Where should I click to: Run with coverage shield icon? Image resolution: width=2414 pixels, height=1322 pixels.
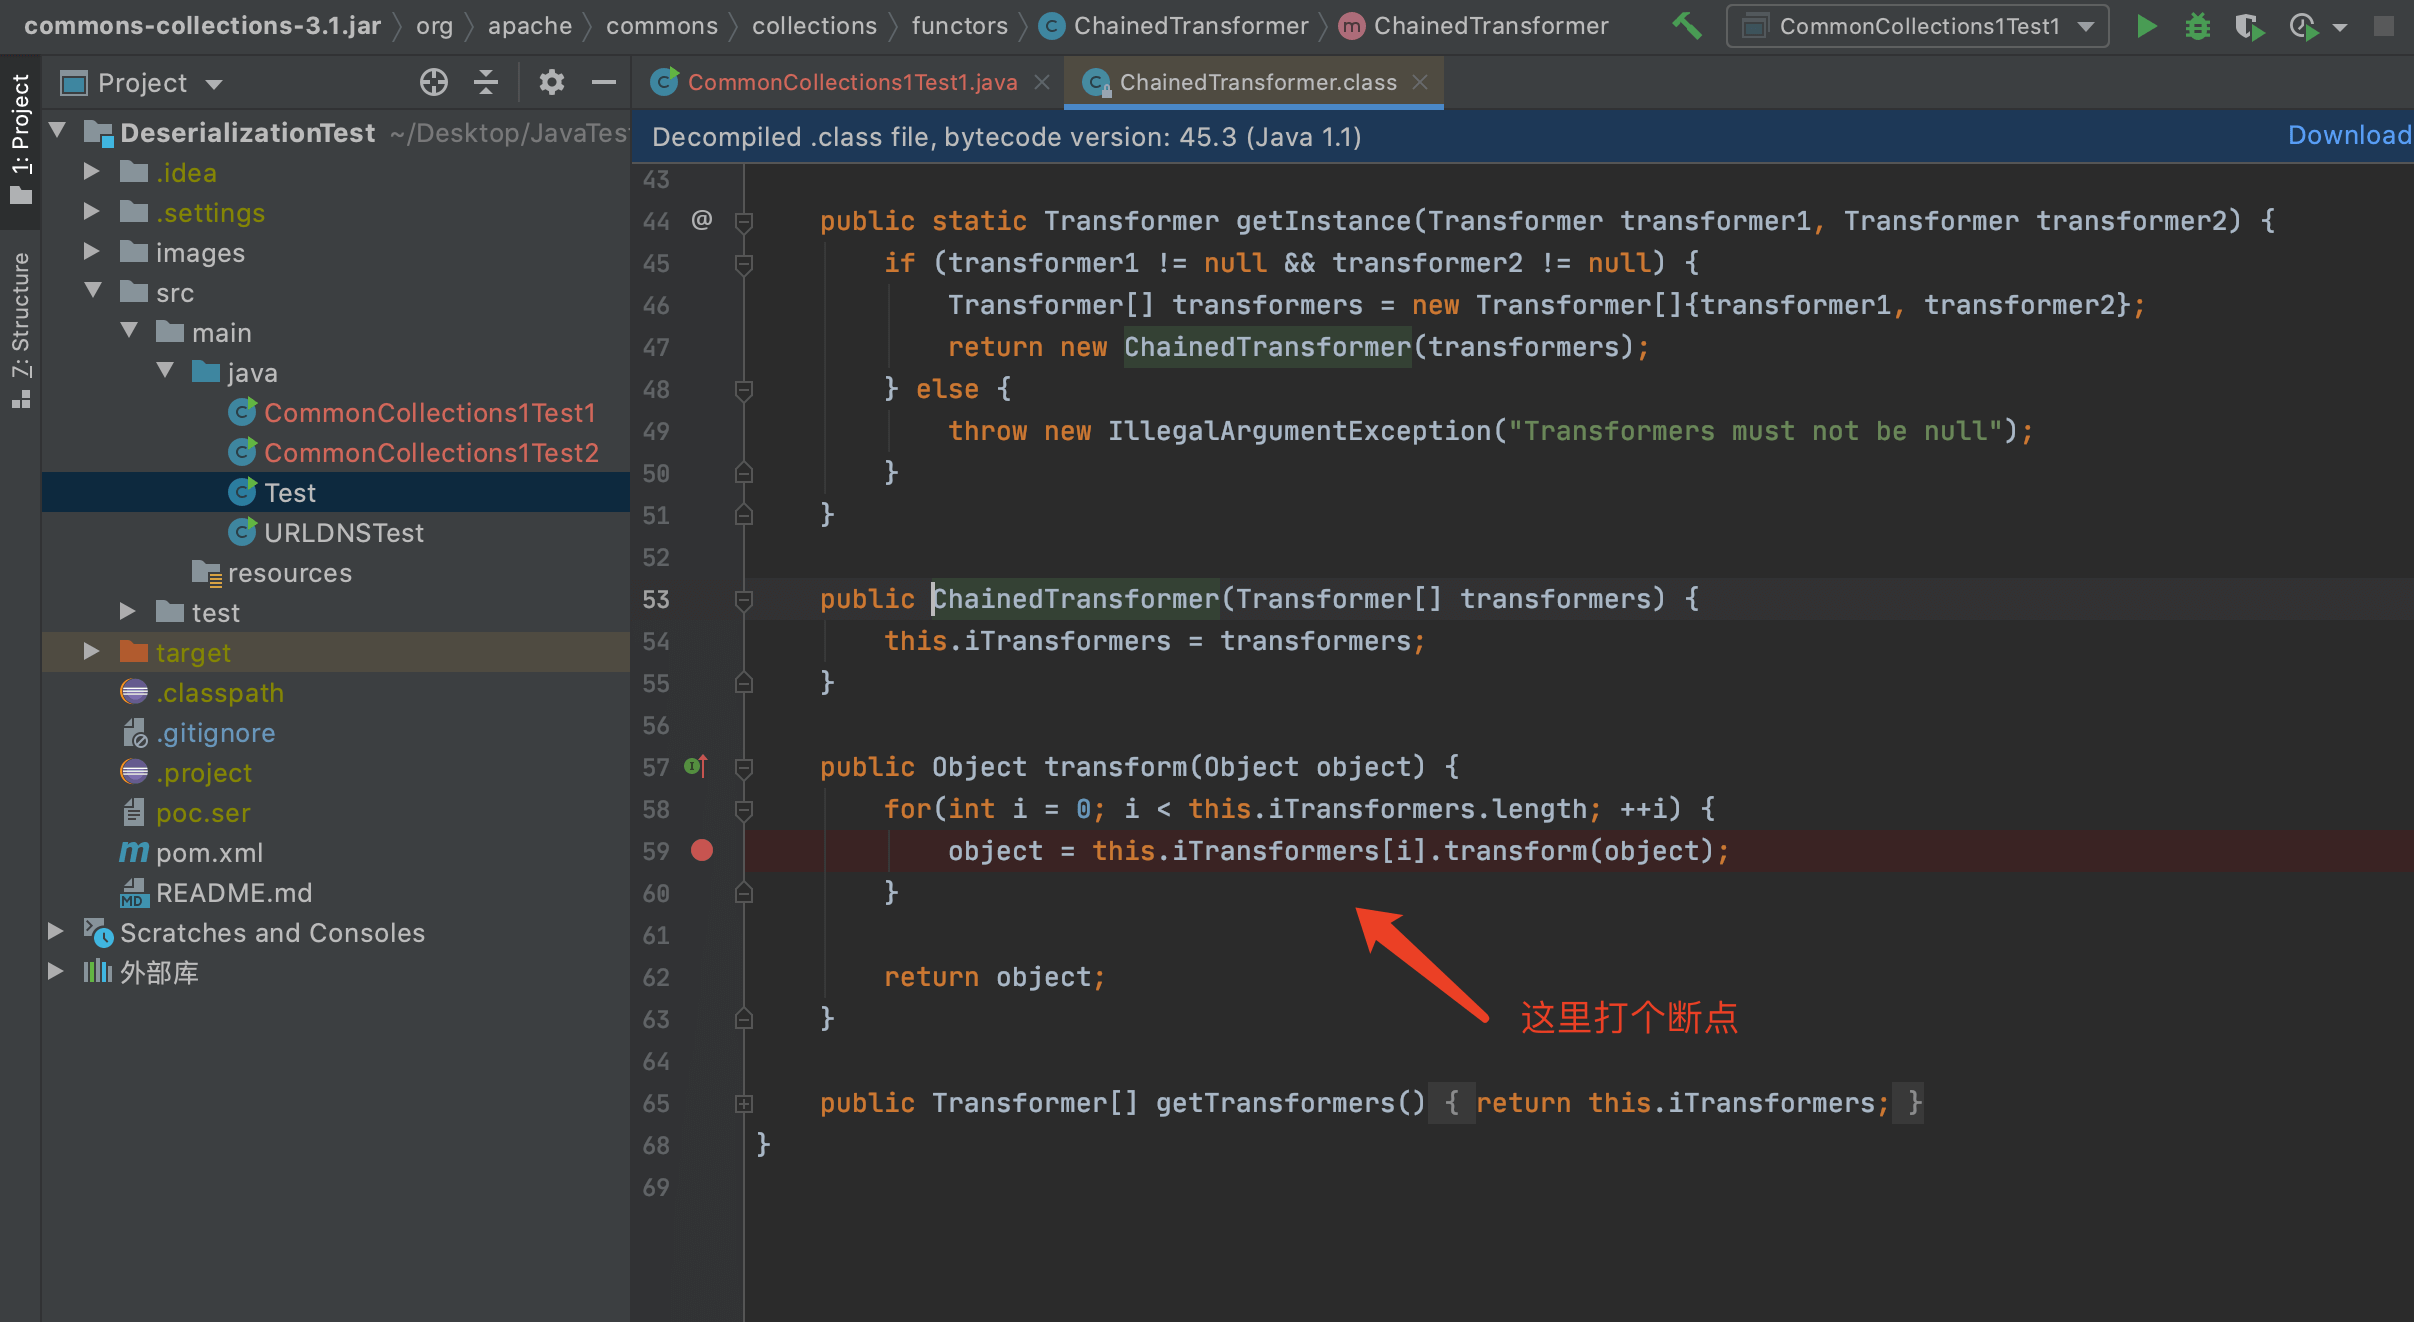pyautogui.click(x=2249, y=26)
